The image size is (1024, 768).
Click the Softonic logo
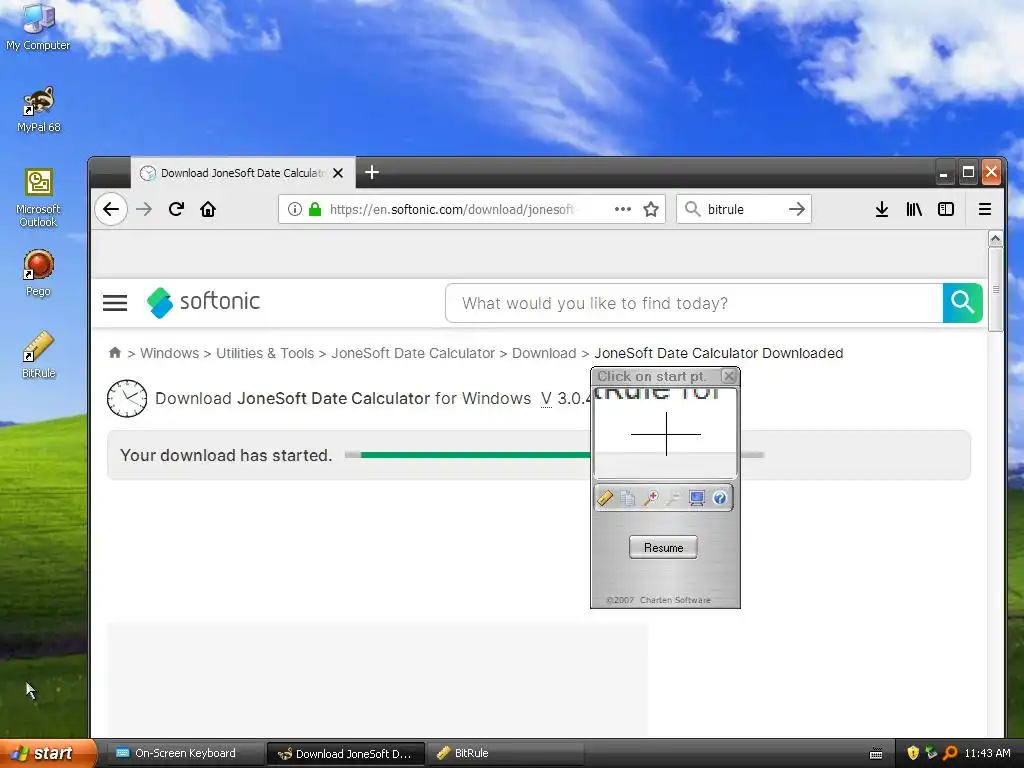(203, 302)
